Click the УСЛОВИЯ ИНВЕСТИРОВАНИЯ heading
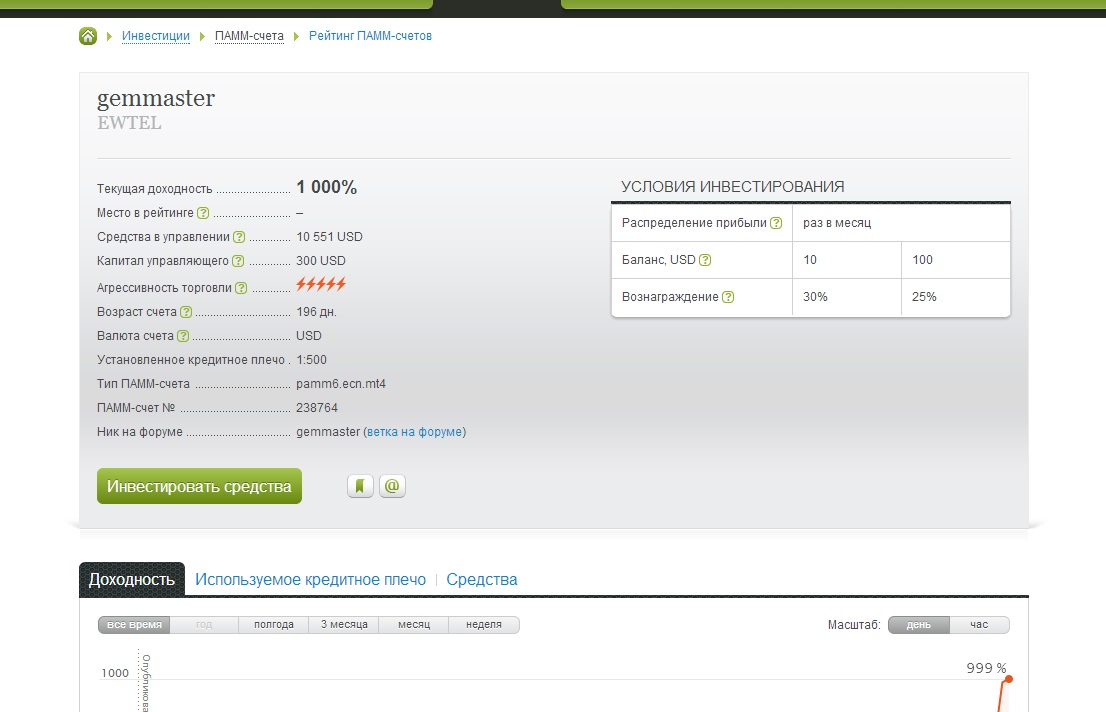The image size is (1106, 712). point(732,186)
